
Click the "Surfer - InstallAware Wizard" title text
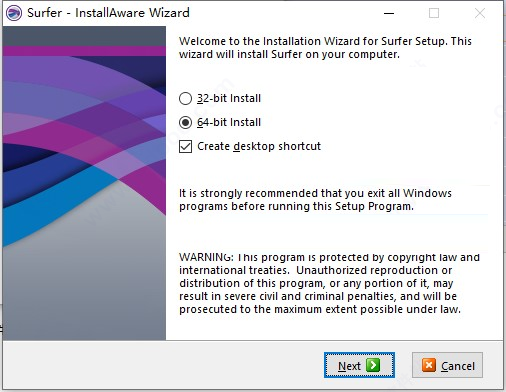click(108, 13)
